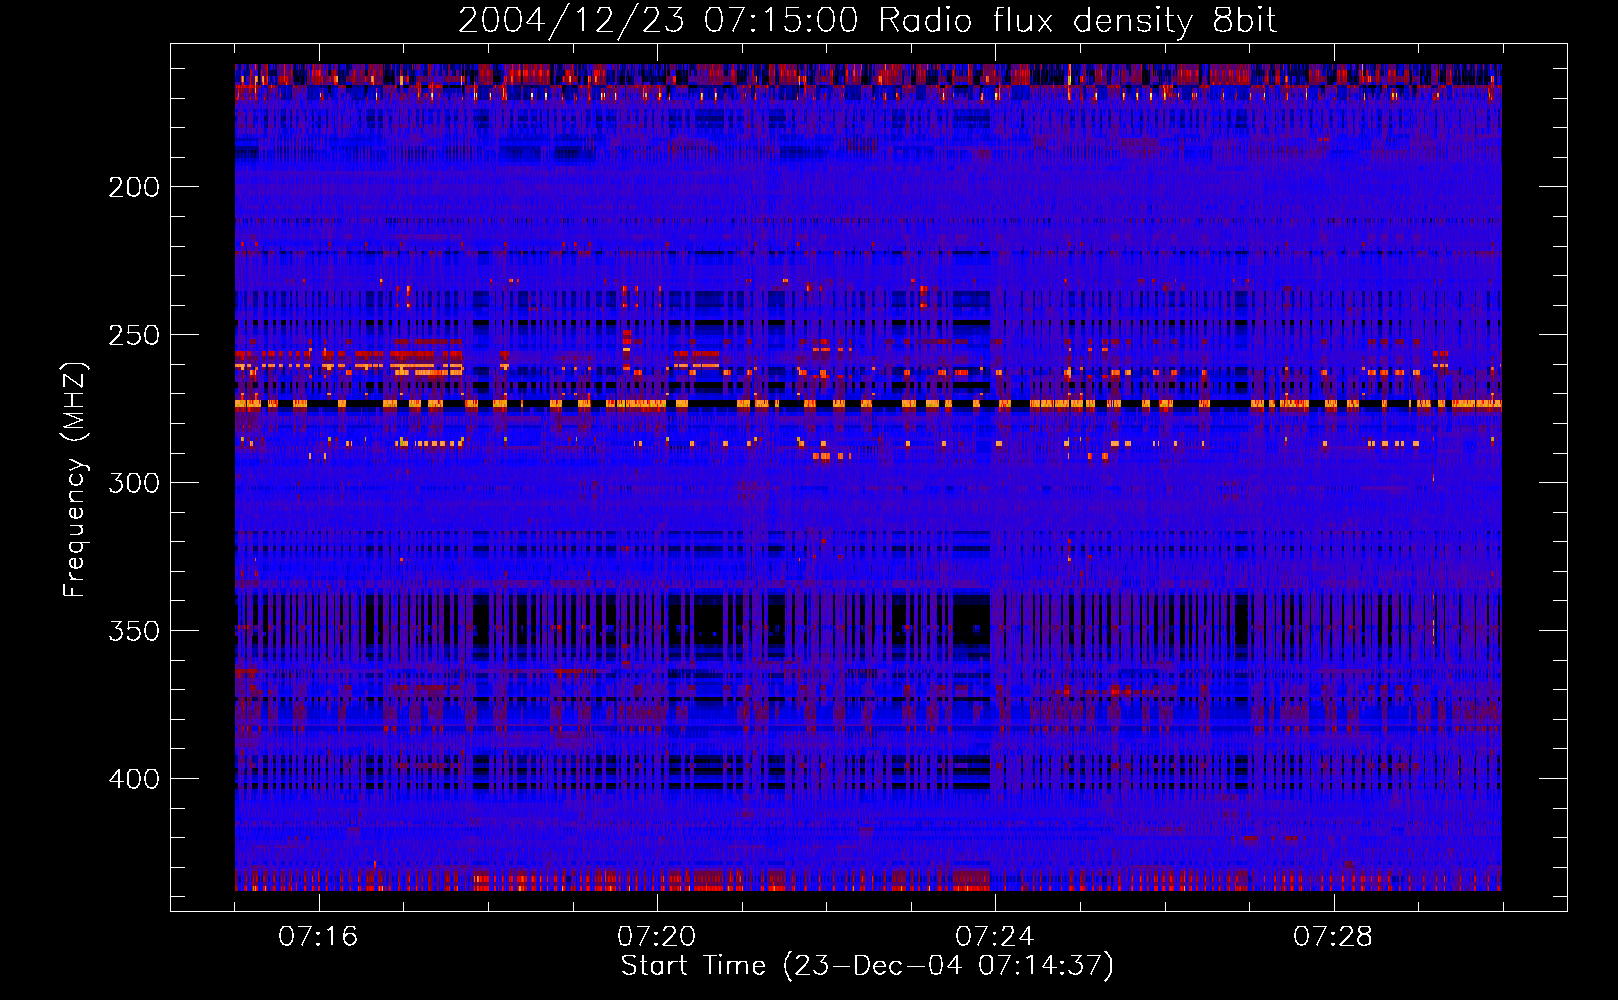Click the 'Start Time (23-Dec-04 07:14:37)' x-axis label
Screen dimensions: 1618x1000
867,966
